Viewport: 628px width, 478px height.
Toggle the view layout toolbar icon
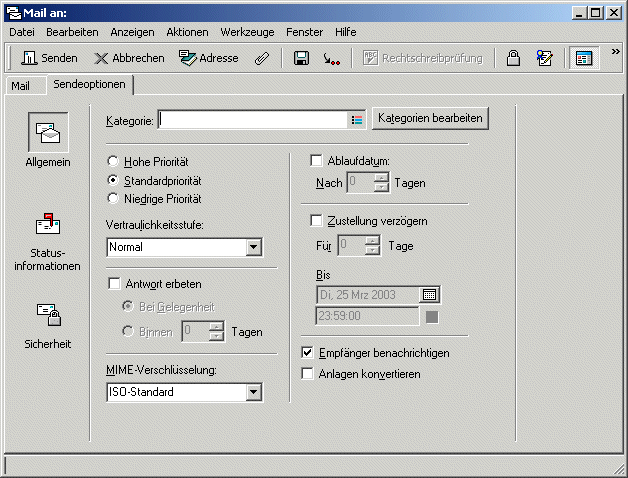pyautogui.click(x=584, y=58)
